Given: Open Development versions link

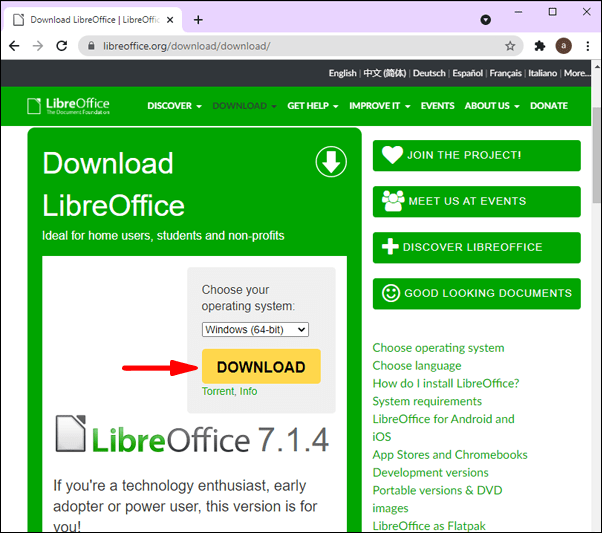Looking at the screenshot, I should pos(430,472).
